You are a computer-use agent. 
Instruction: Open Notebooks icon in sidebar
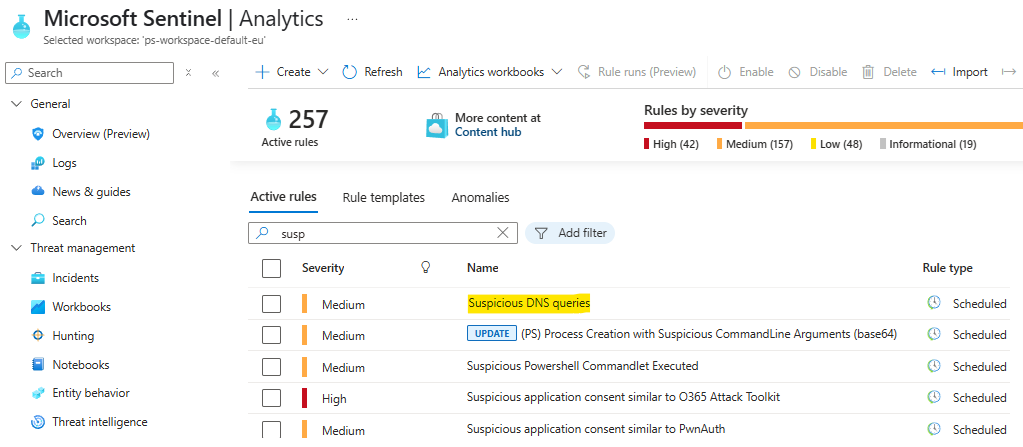pyautogui.click(x=38, y=365)
